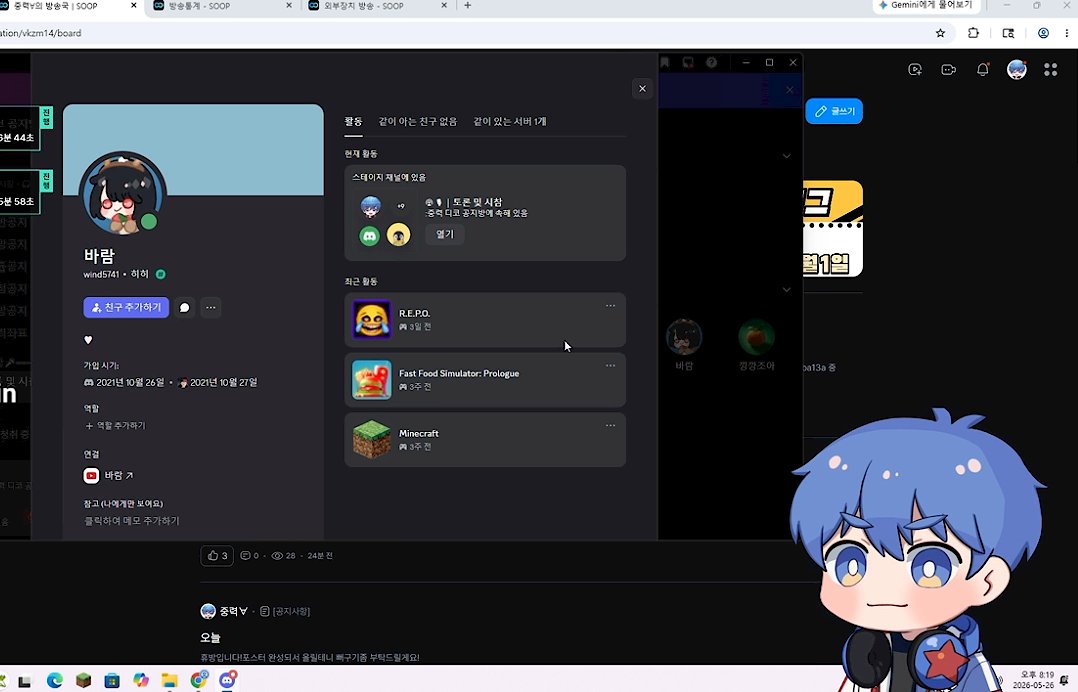Click the 바람 profile avatar
This screenshot has width=1078, height=692.
(122, 193)
